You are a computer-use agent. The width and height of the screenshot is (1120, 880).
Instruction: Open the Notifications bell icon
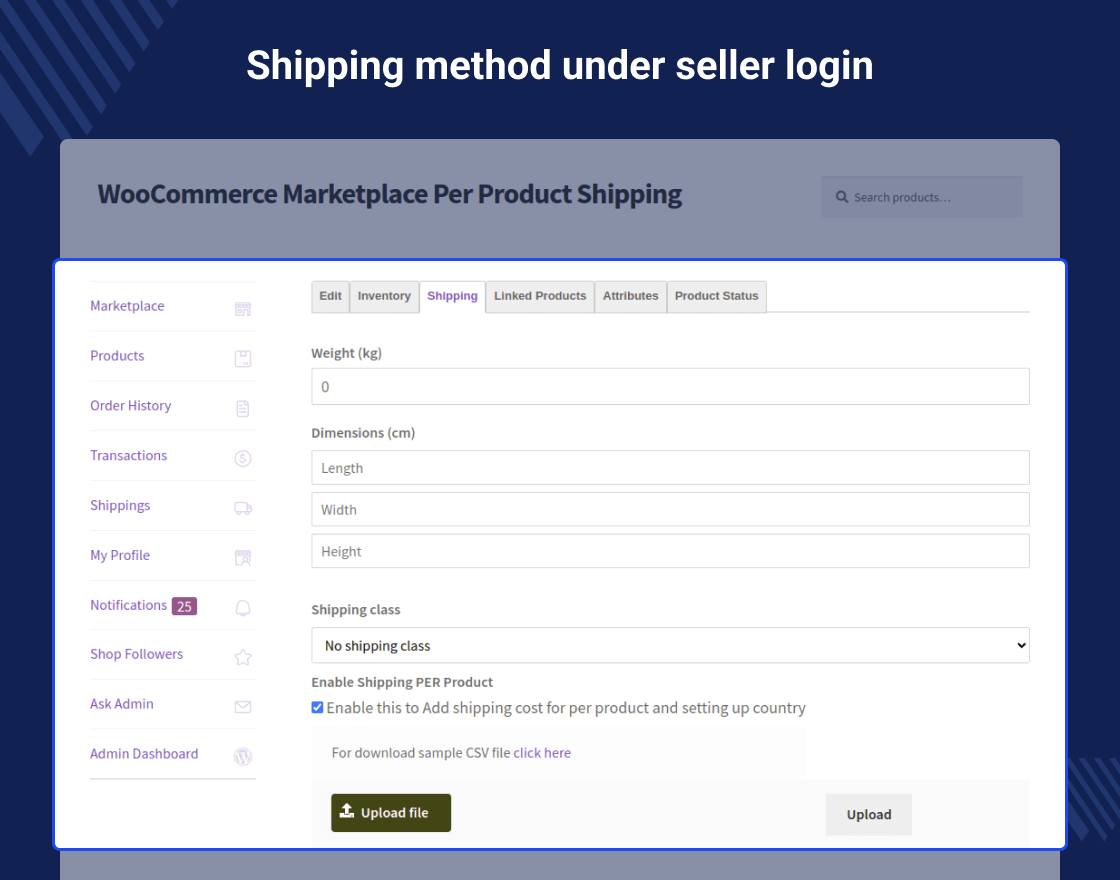(x=242, y=607)
